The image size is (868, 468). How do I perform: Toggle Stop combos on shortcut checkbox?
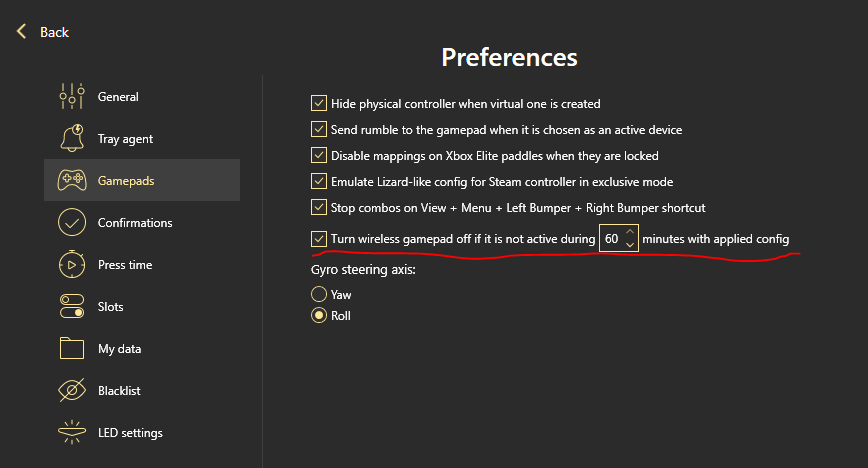pyautogui.click(x=319, y=207)
